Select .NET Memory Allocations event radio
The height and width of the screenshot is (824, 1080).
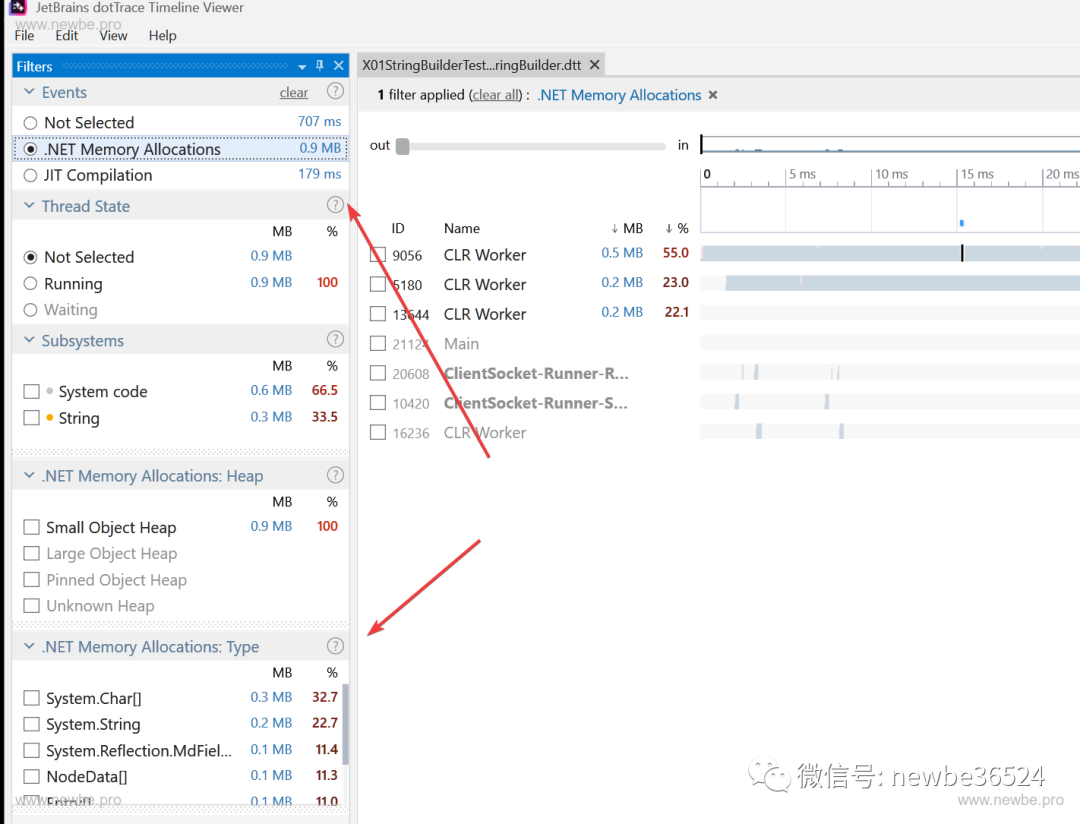tap(30, 149)
